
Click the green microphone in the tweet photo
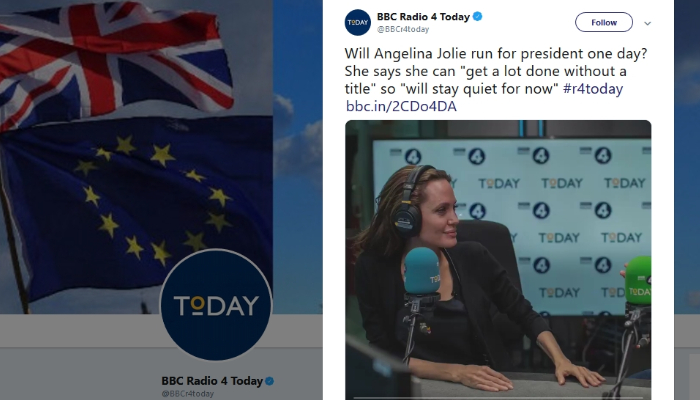click(x=638, y=281)
